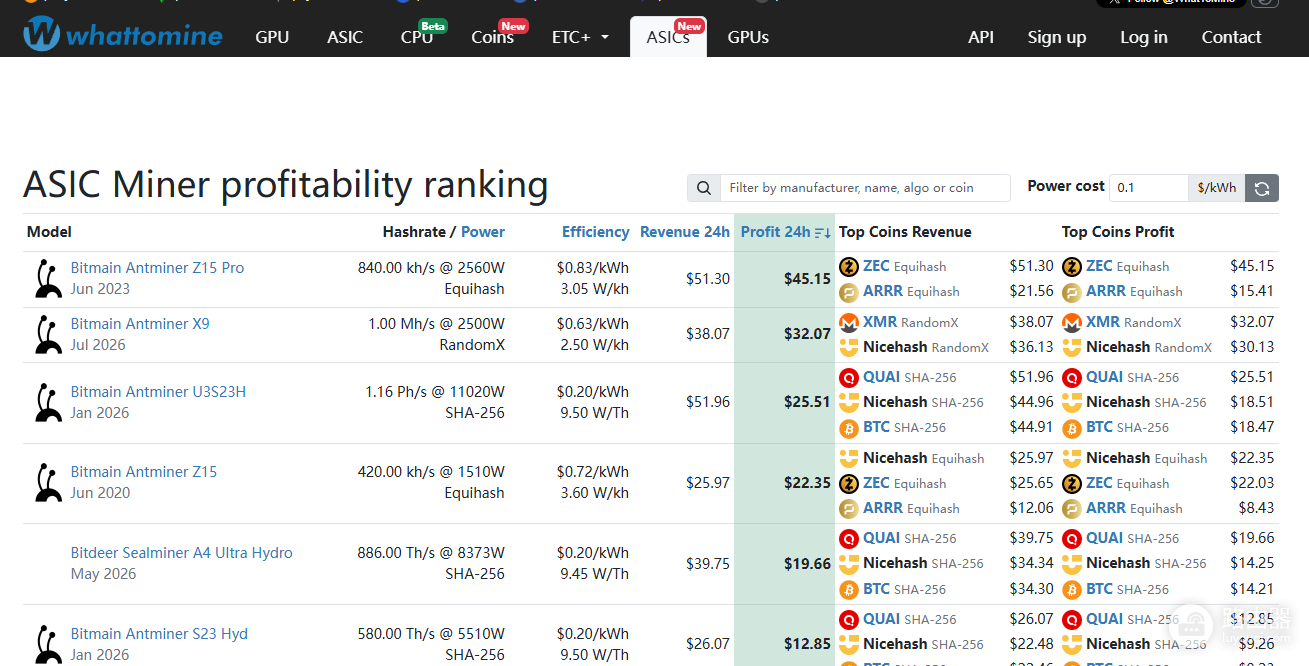Viewport: 1309px width, 666px height.
Task: Click the whattomine logo
Action: [x=123, y=35]
